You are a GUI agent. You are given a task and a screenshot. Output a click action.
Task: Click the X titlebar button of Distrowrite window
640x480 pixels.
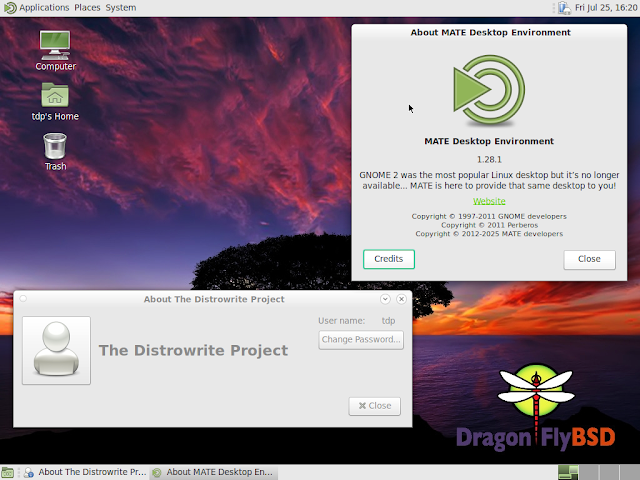(x=401, y=299)
